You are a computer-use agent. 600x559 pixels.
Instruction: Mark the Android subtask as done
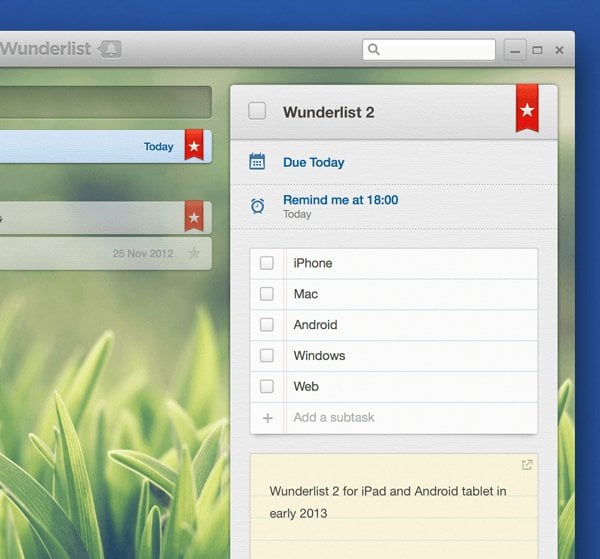click(x=267, y=325)
